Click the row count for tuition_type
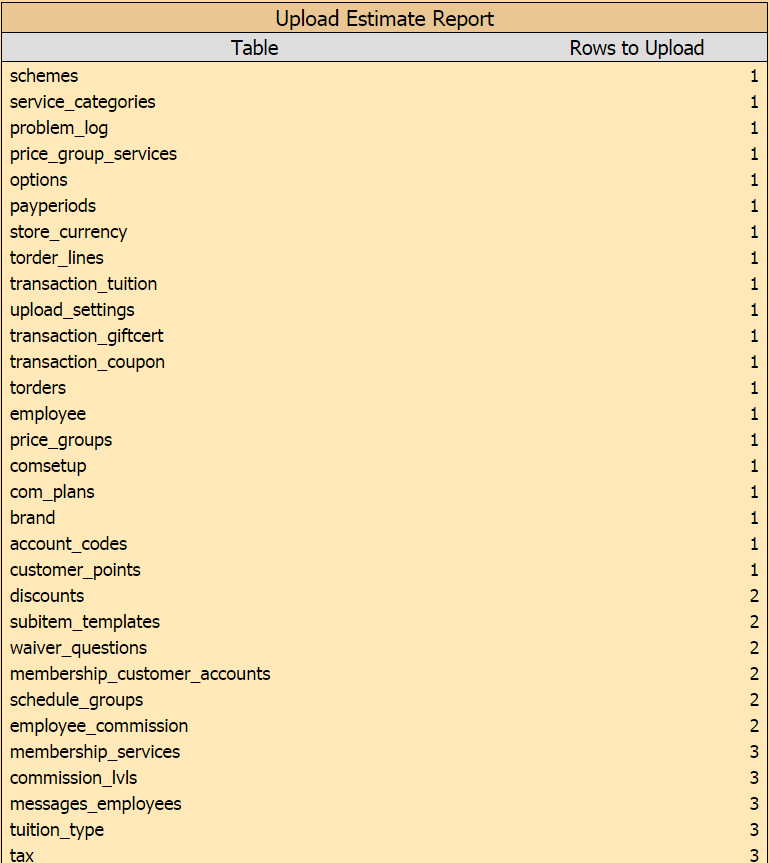The image size is (770, 863). pyautogui.click(x=754, y=830)
